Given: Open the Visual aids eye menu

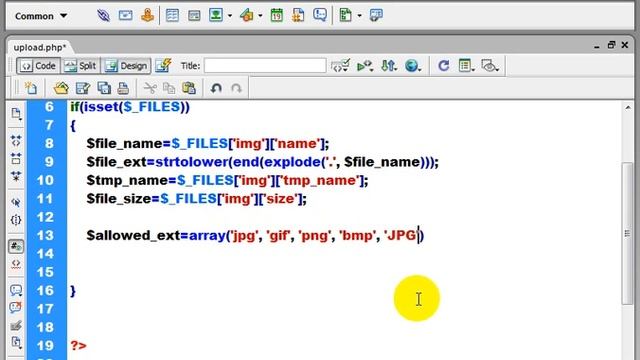Looking at the screenshot, I should (x=490, y=66).
